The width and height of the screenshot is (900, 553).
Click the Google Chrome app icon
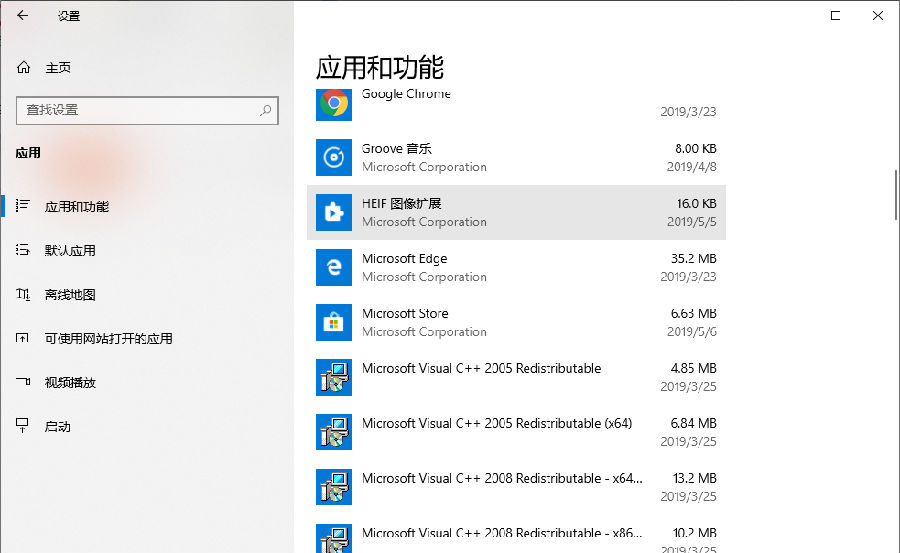pyautogui.click(x=333, y=103)
